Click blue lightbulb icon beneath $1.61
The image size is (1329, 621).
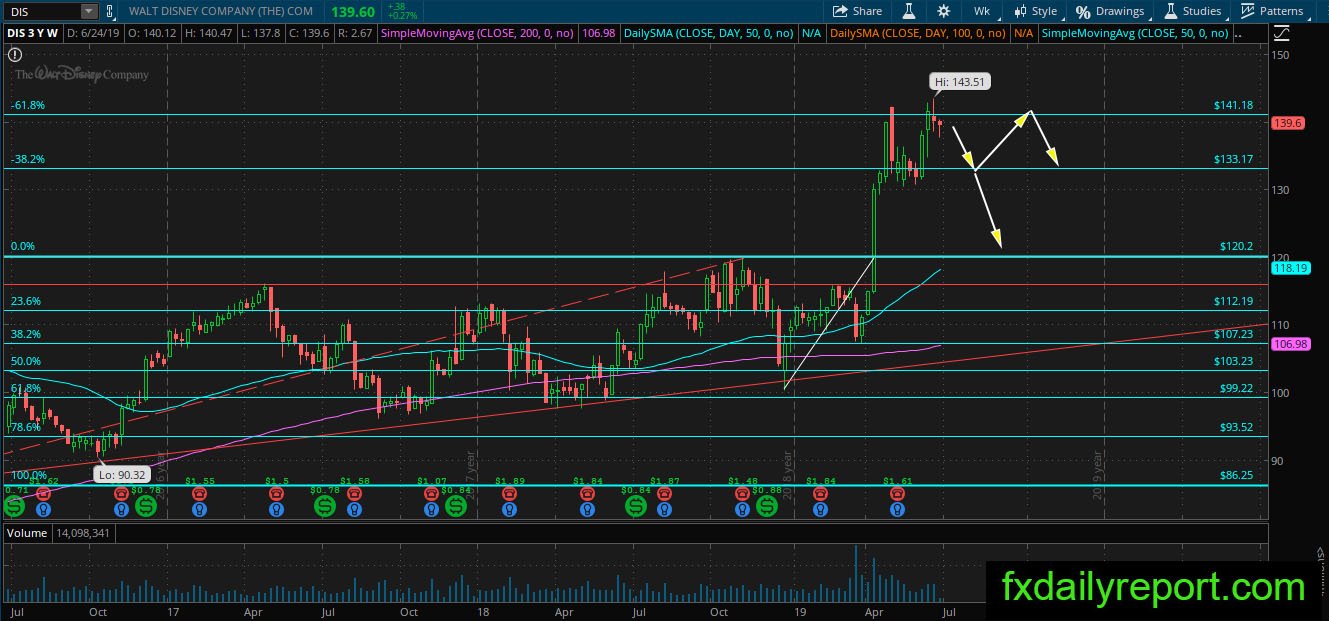point(898,509)
